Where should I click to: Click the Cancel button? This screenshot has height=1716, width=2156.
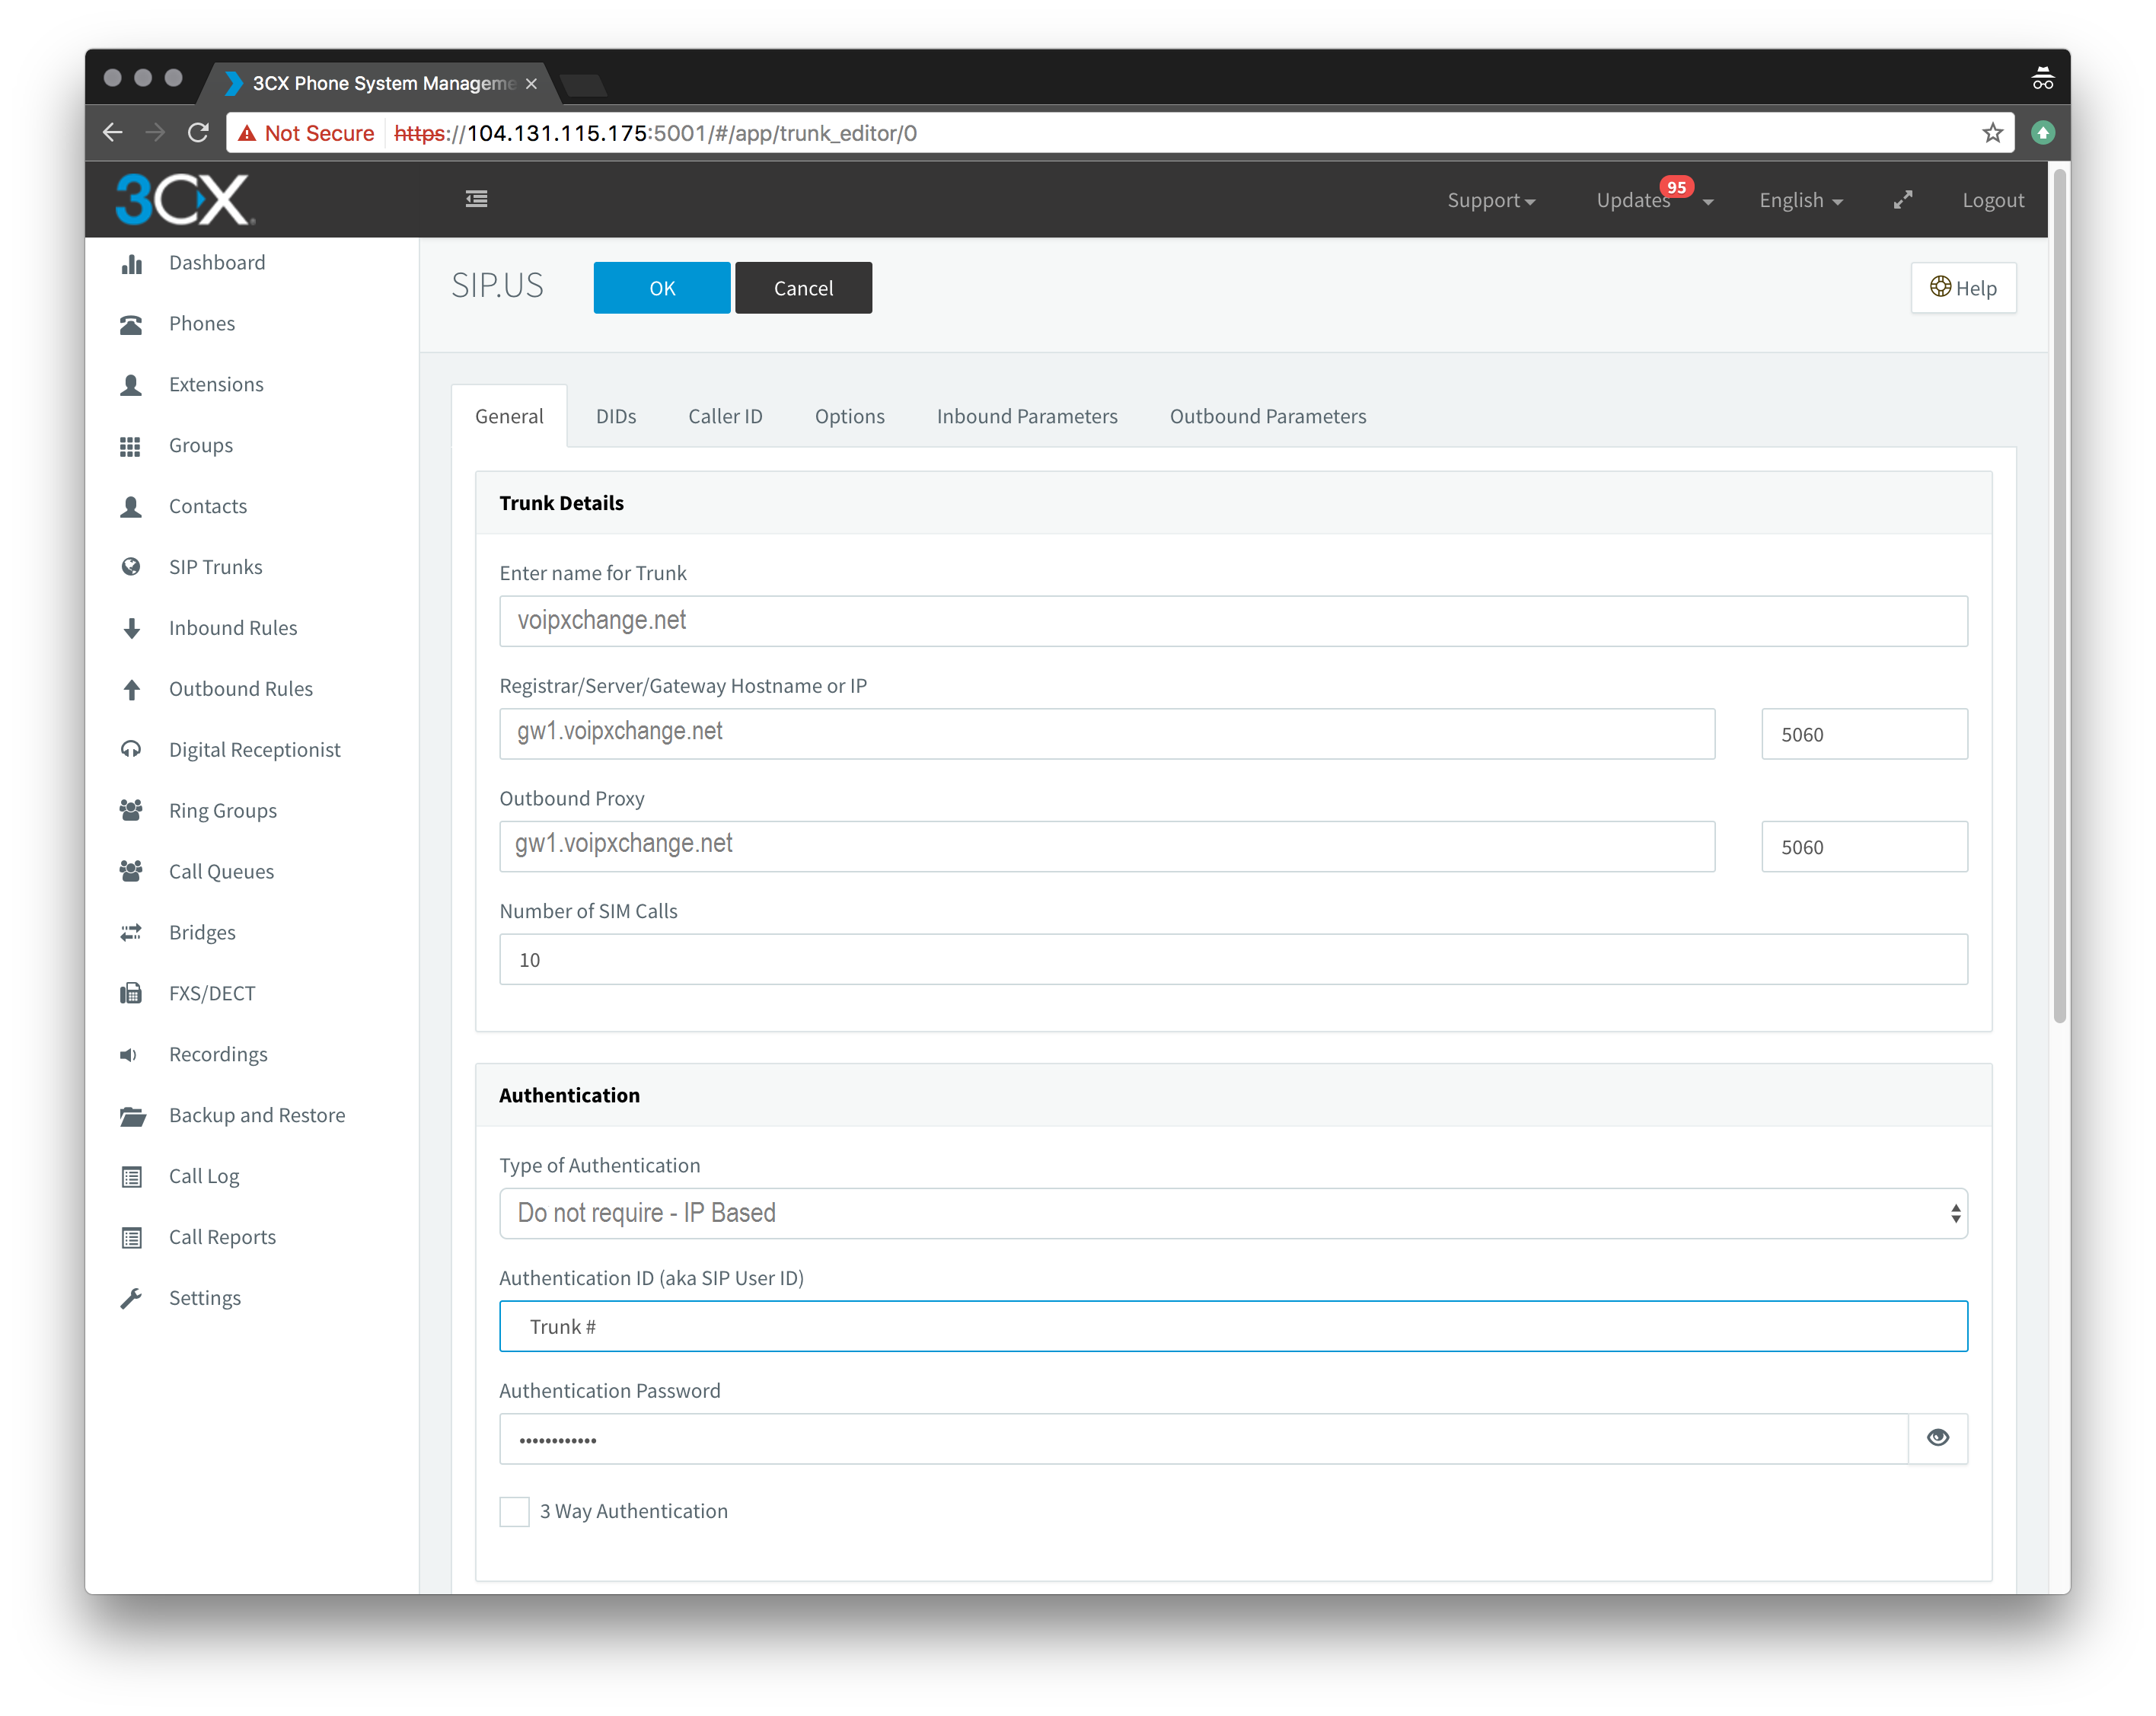[803, 288]
